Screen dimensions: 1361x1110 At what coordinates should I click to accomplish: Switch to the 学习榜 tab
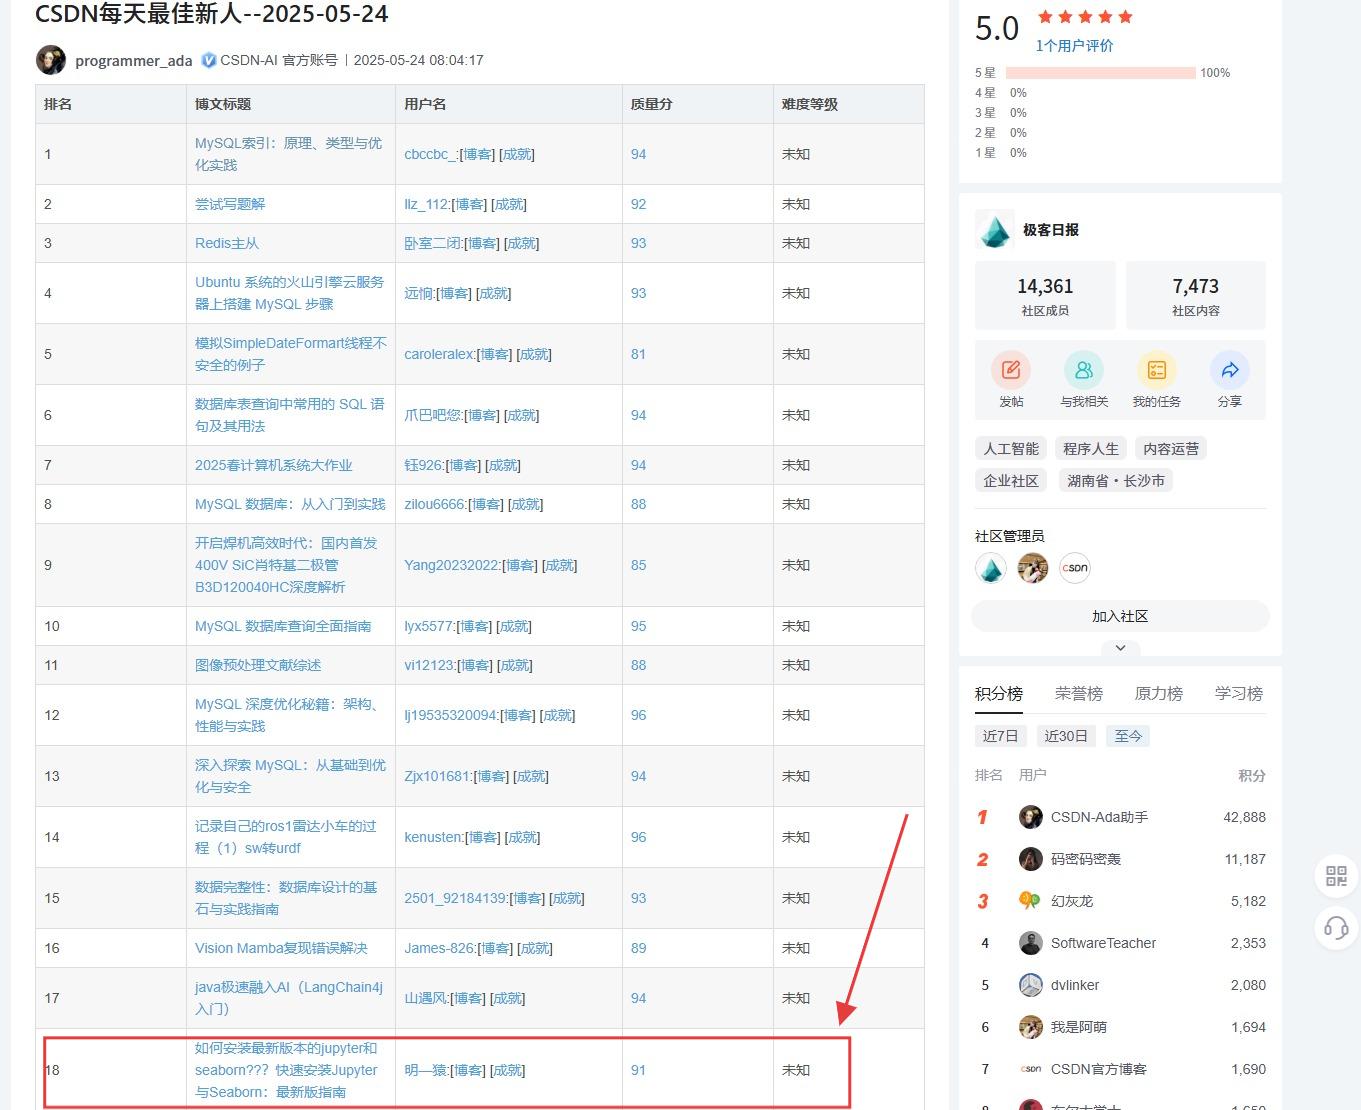point(1238,692)
